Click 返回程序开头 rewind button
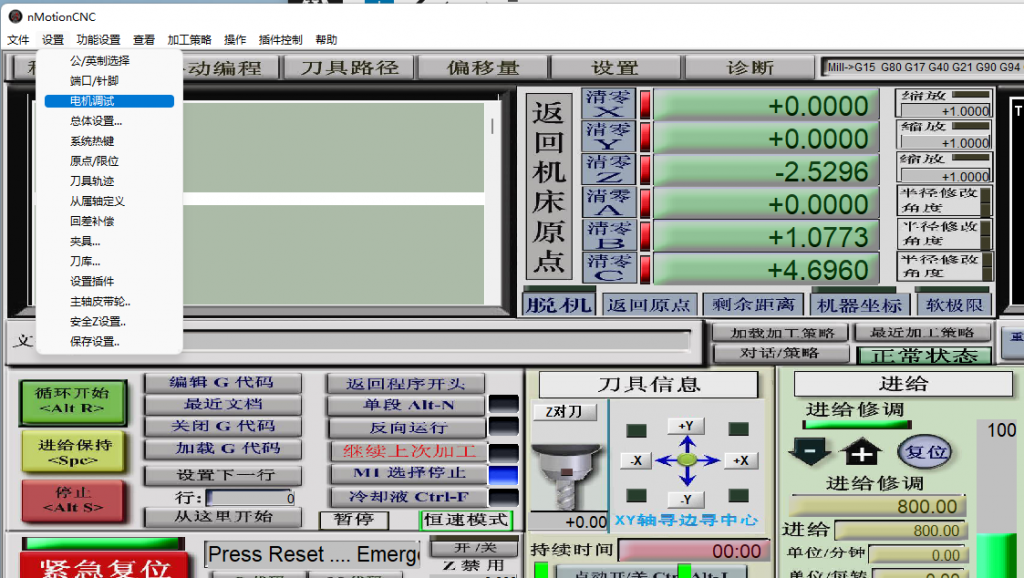The width and height of the screenshot is (1024, 578). pyautogui.click(x=406, y=383)
